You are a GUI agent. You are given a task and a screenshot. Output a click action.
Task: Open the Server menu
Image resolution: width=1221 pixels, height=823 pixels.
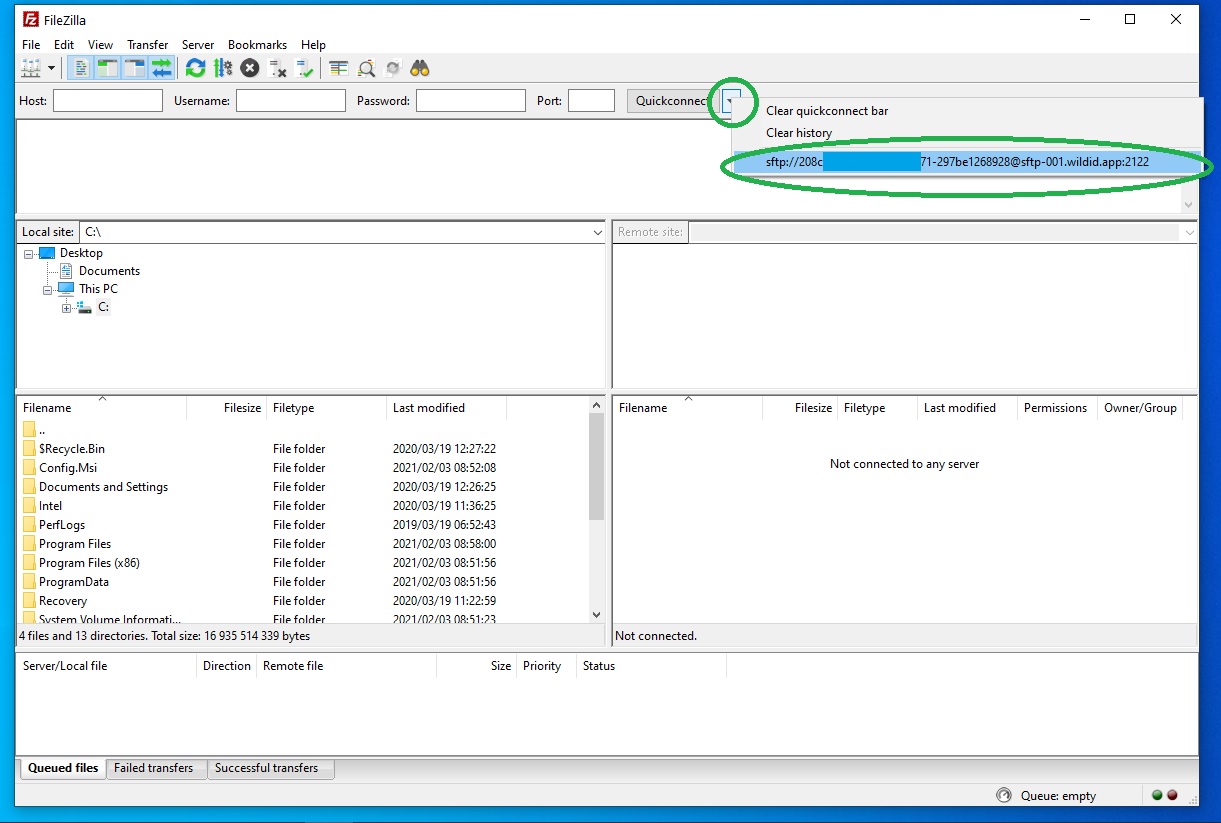tap(198, 45)
